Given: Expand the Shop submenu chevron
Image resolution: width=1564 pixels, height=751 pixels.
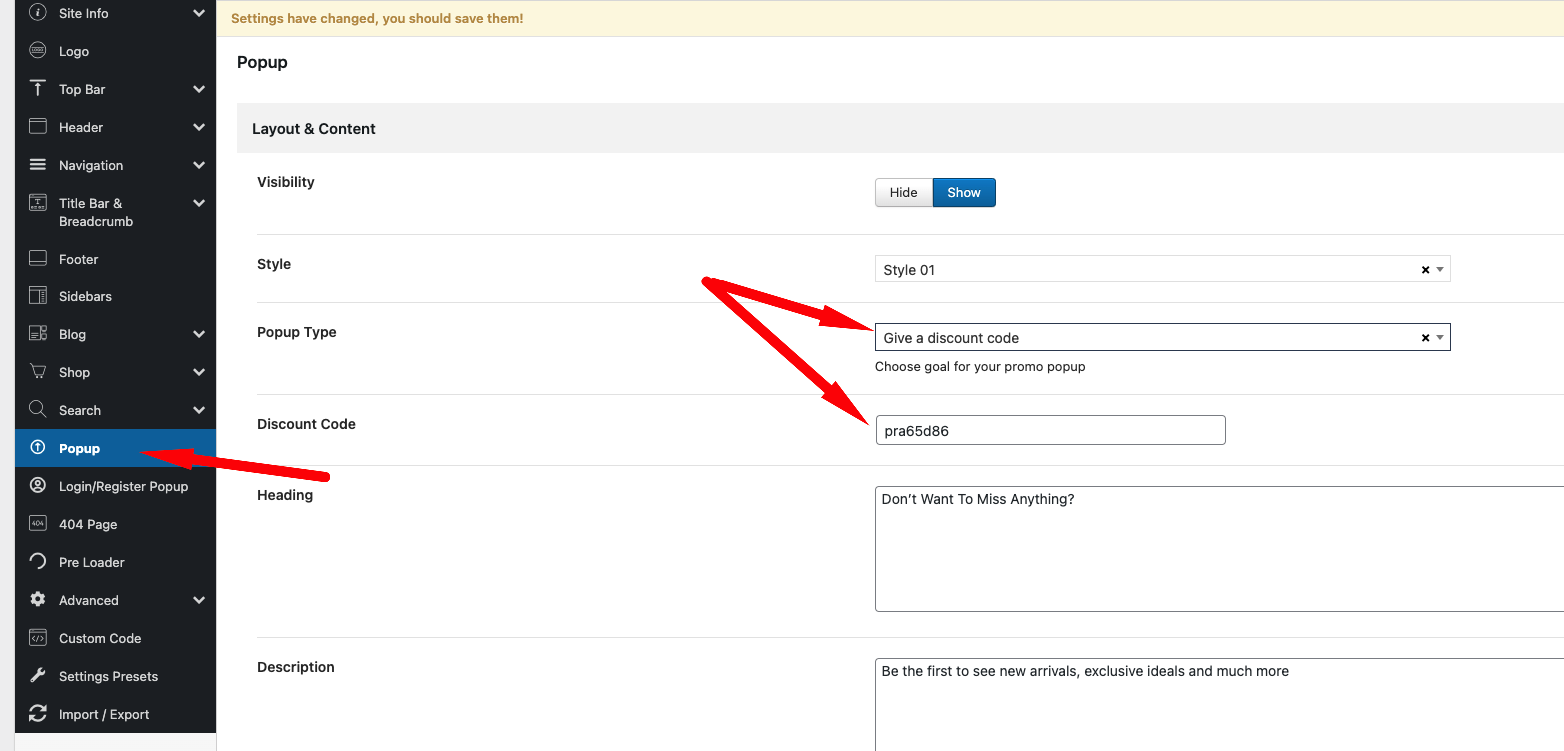Looking at the screenshot, I should tap(199, 372).
